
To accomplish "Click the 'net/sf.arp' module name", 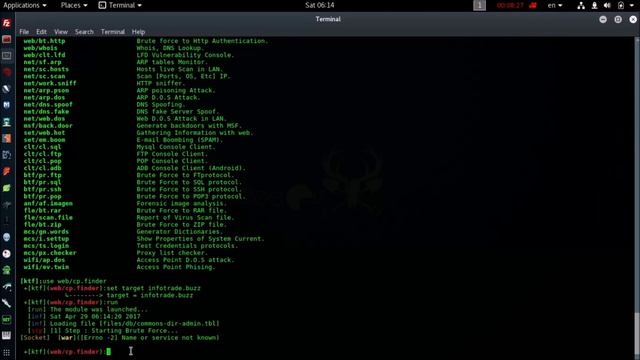I will pos(42,62).
